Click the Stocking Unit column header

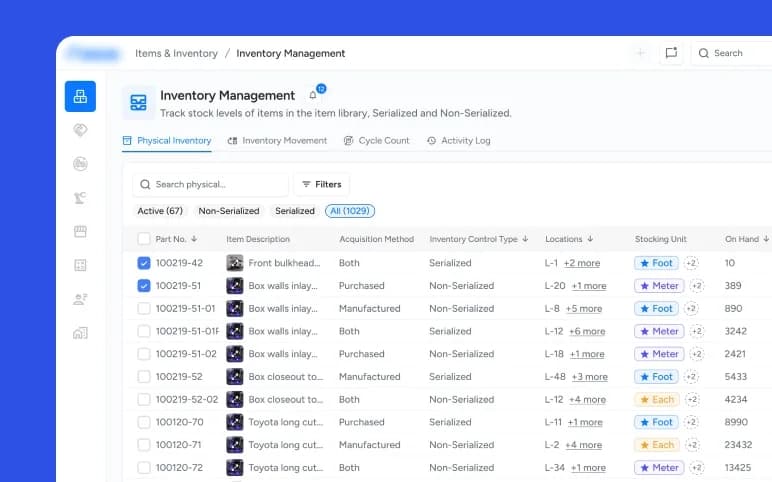pyautogui.click(x=660, y=239)
